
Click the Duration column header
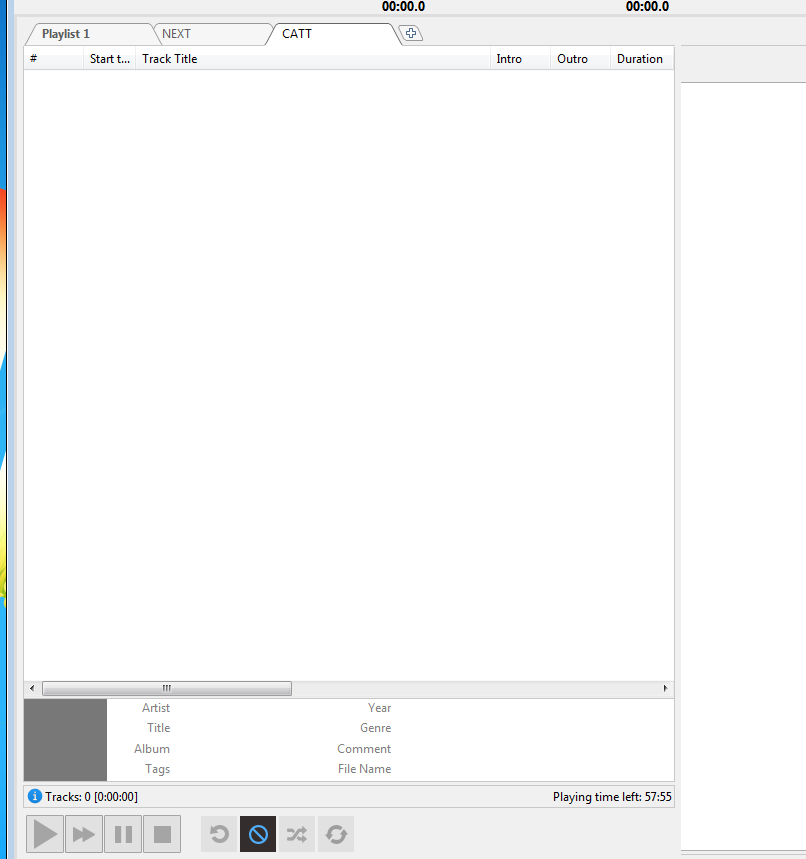click(x=640, y=59)
